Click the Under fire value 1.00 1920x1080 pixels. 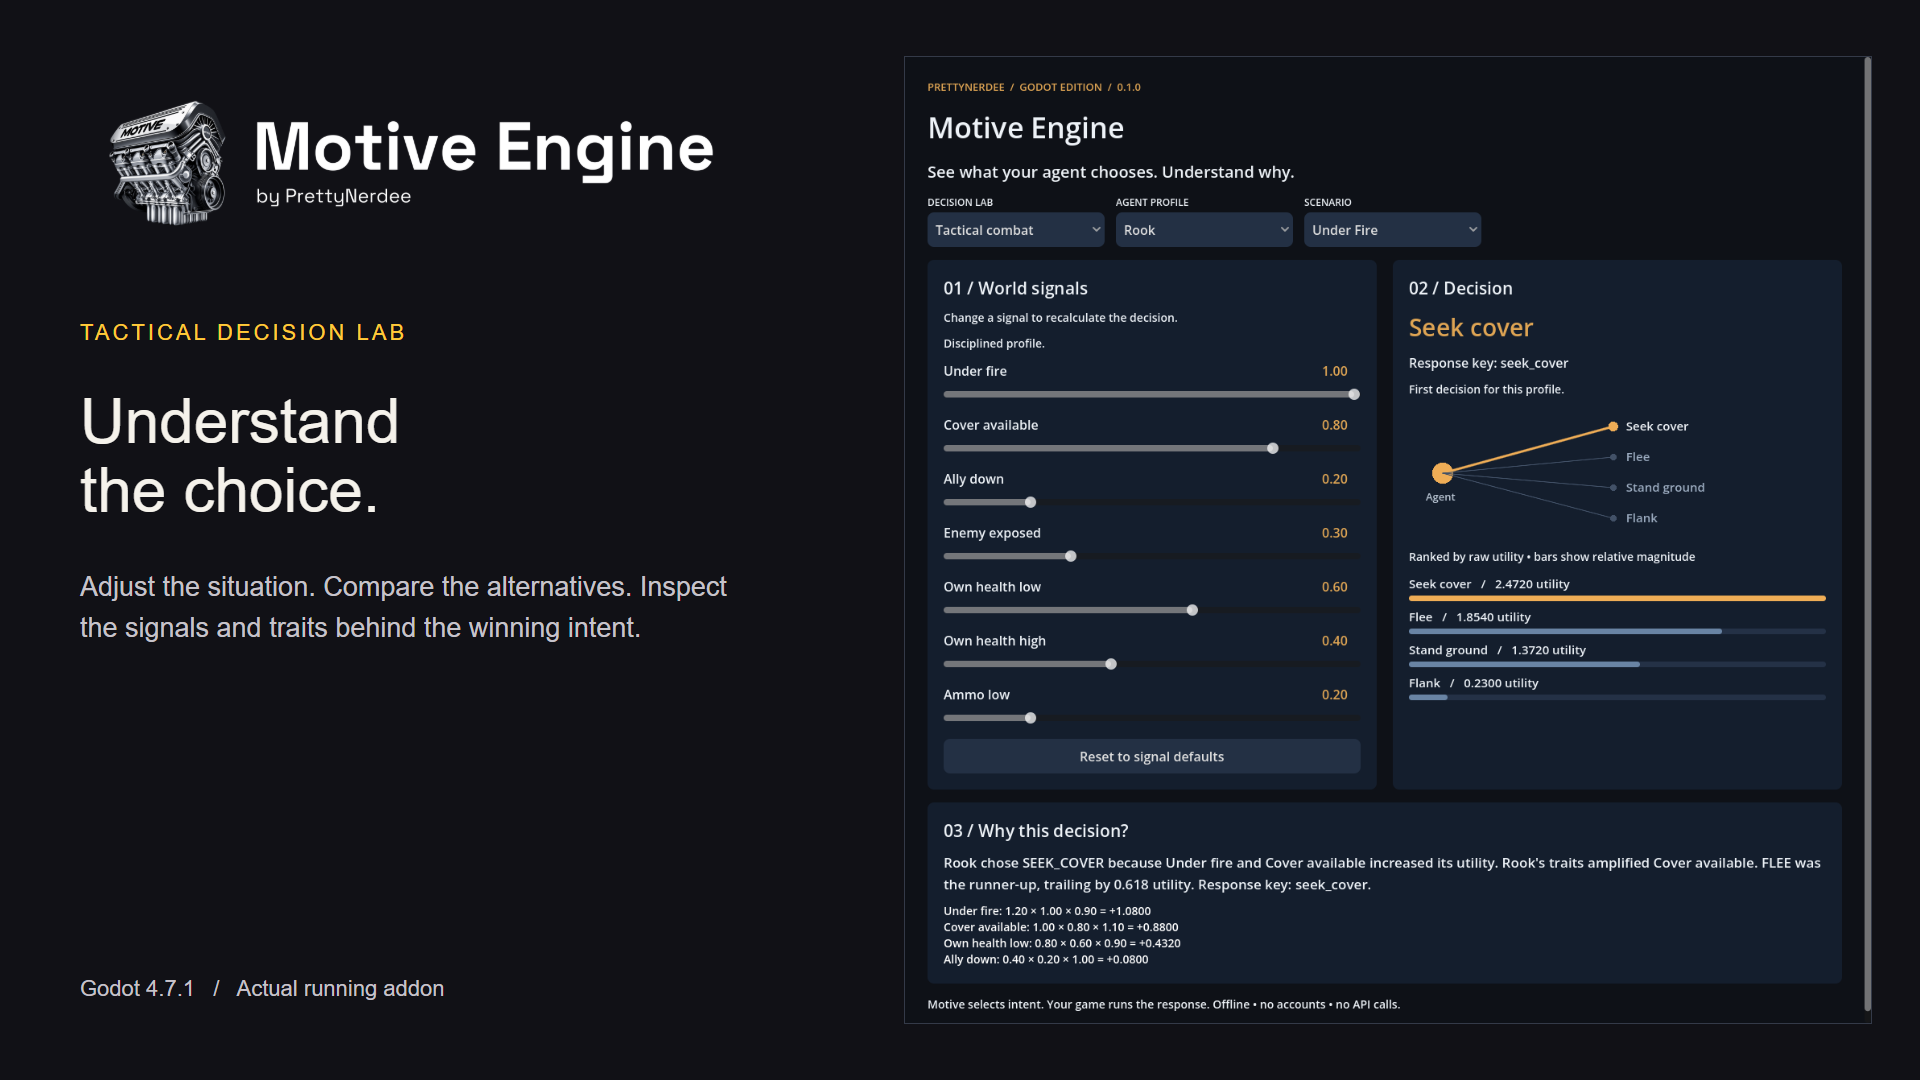pyautogui.click(x=1334, y=372)
